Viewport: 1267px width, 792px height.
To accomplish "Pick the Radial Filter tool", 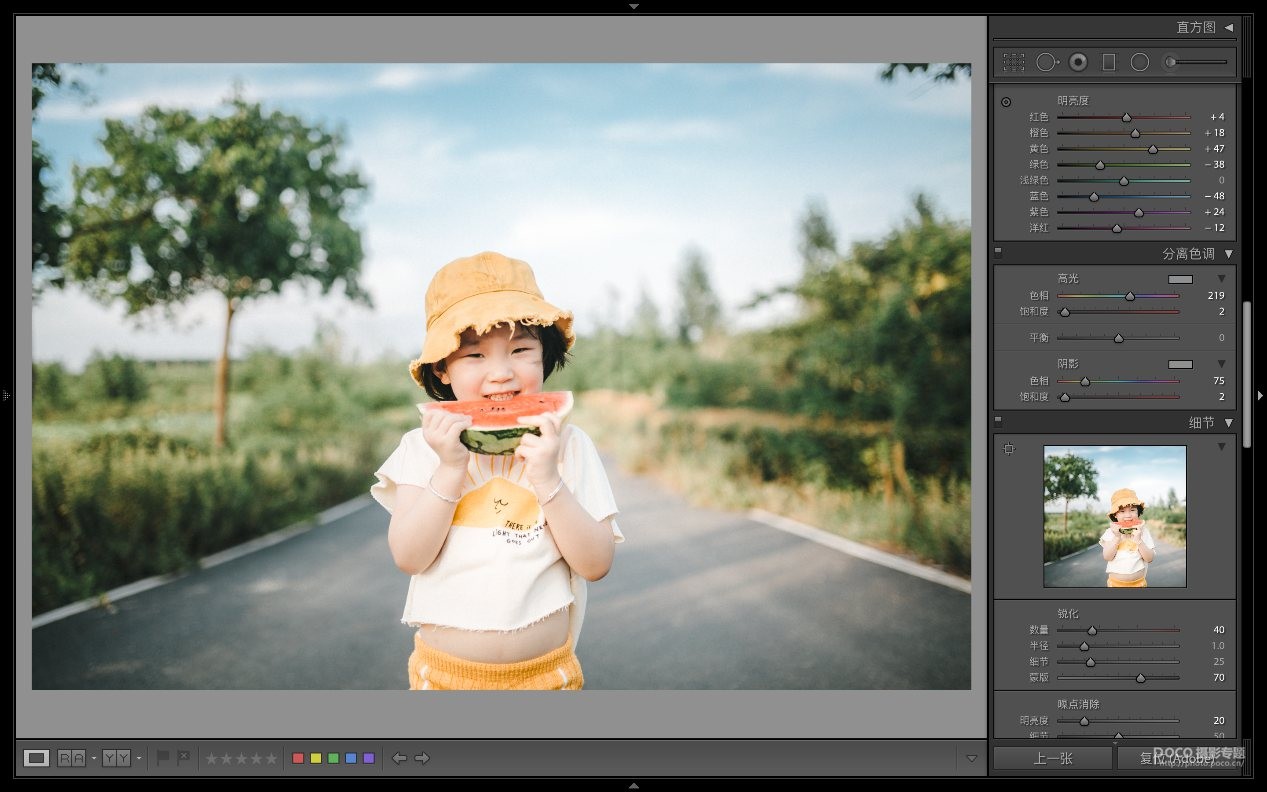I will tap(1139, 62).
